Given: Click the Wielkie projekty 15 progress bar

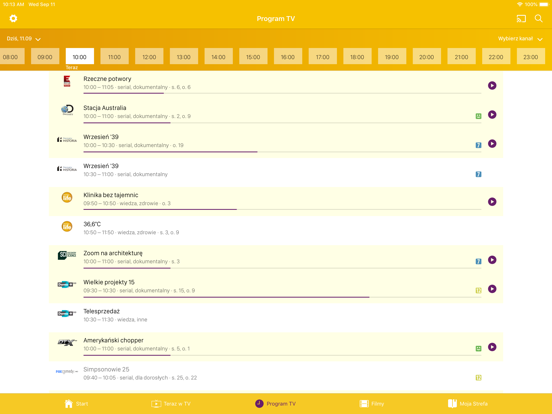Looking at the screenshot, I should click(x=282, y=297).
